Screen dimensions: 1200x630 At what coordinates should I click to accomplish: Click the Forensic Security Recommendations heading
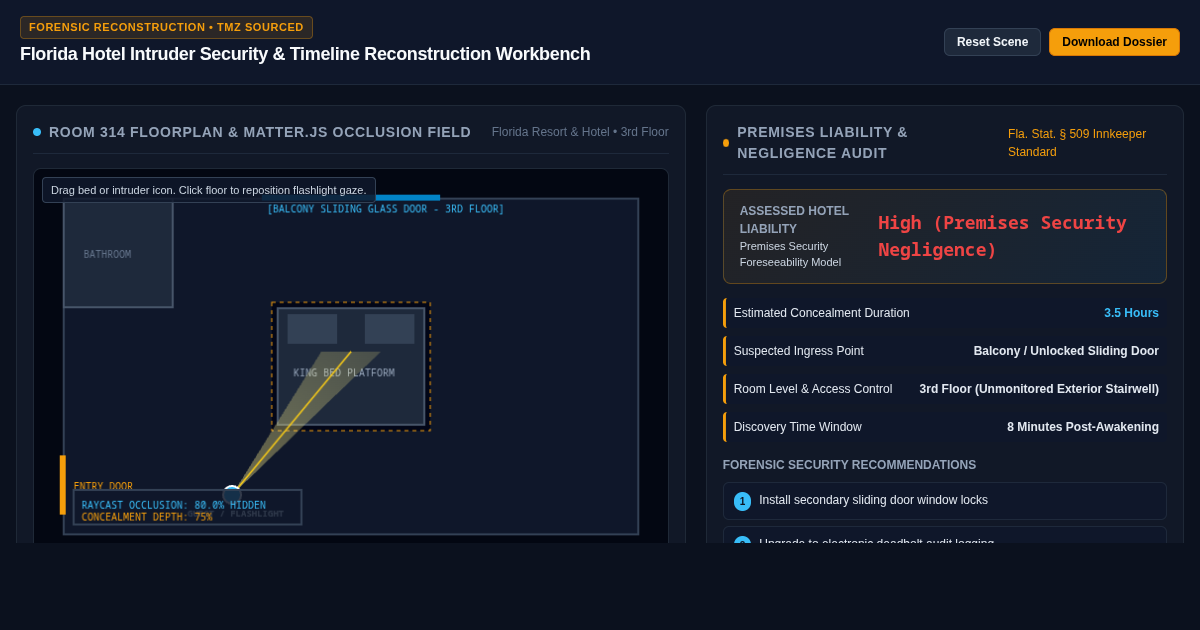849,465
